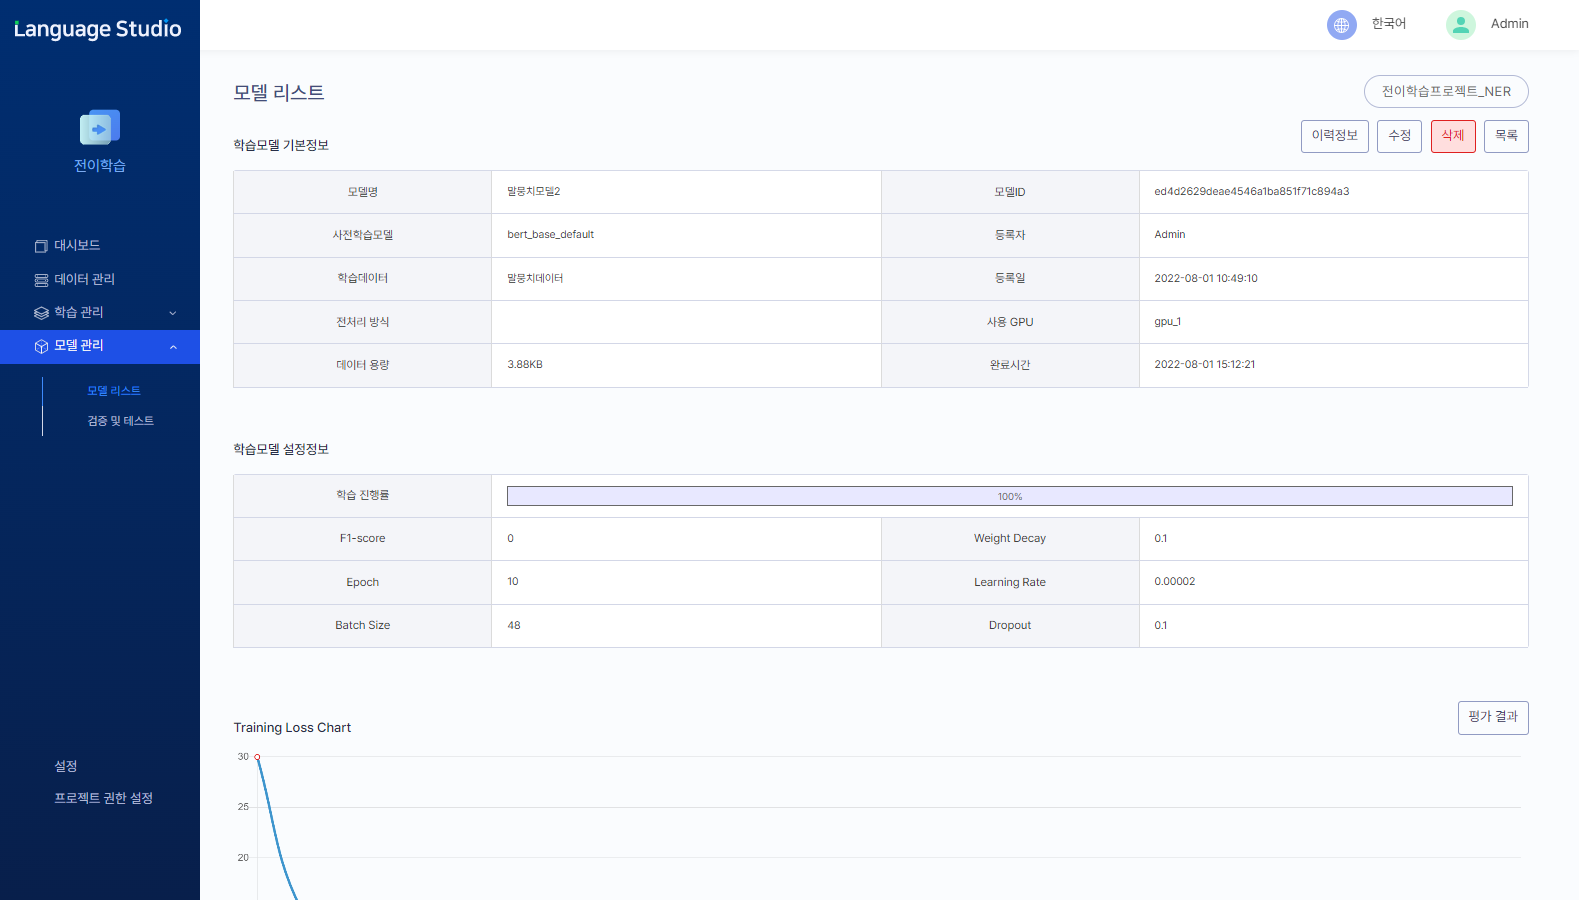Click the data management database icon
This screenshot has width=1579, height=900.
41,280
